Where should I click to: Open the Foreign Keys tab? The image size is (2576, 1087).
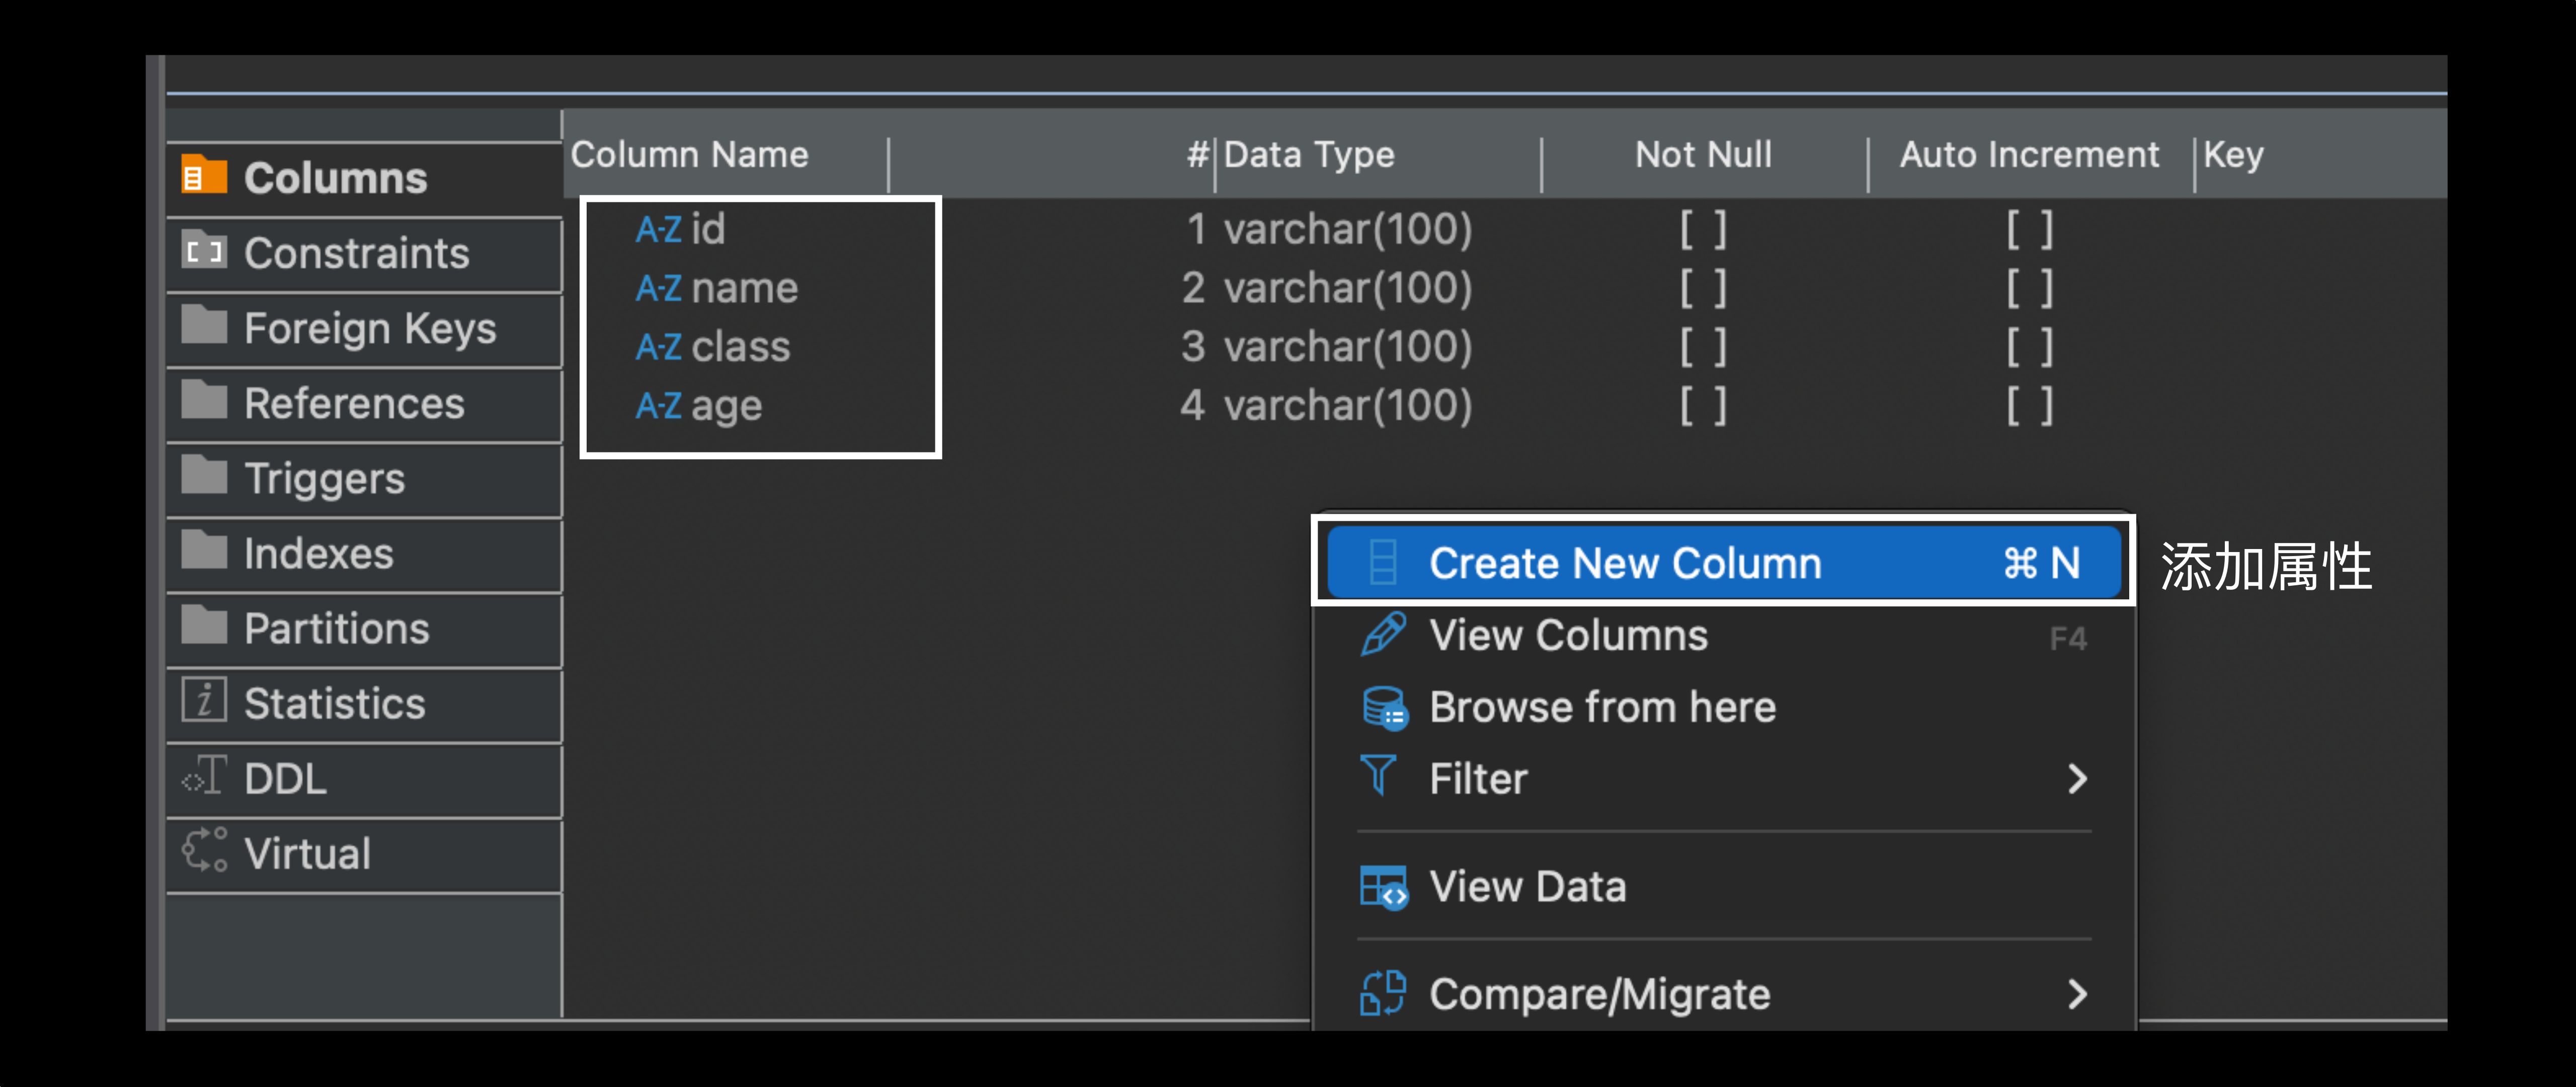[x=369, y=328]
